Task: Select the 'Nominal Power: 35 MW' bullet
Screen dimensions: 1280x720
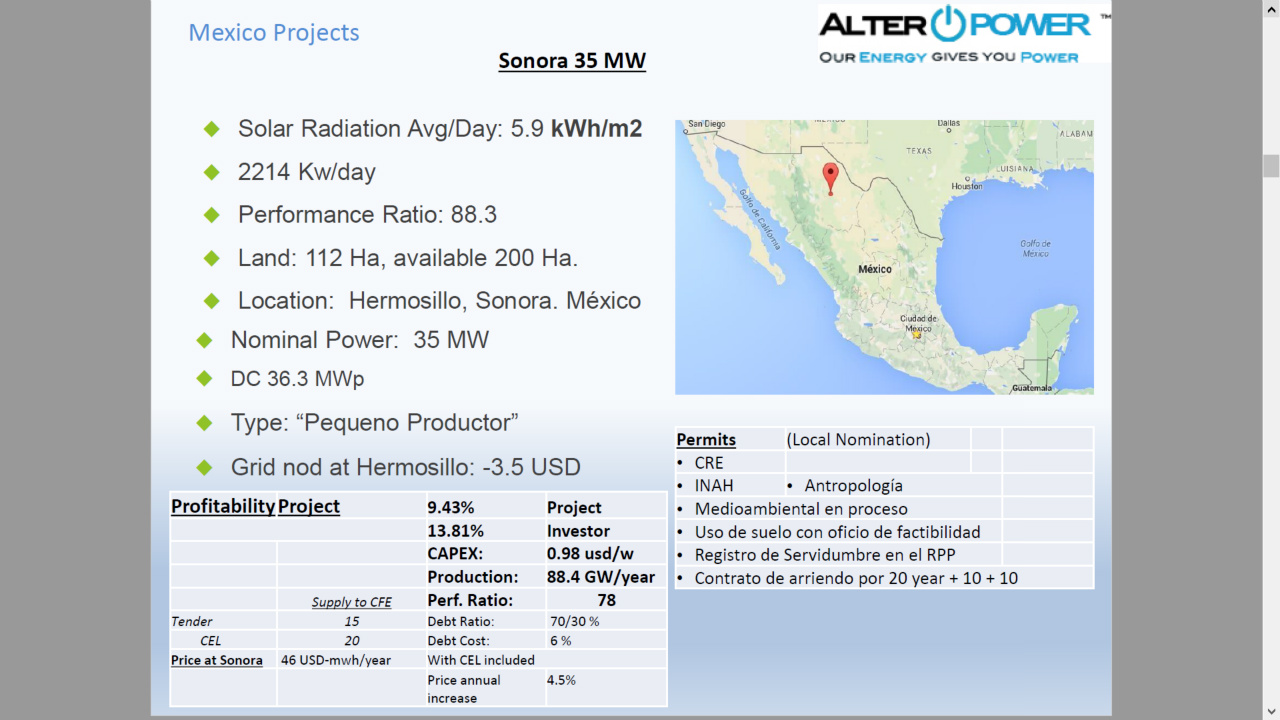Action: click(360, 340)
